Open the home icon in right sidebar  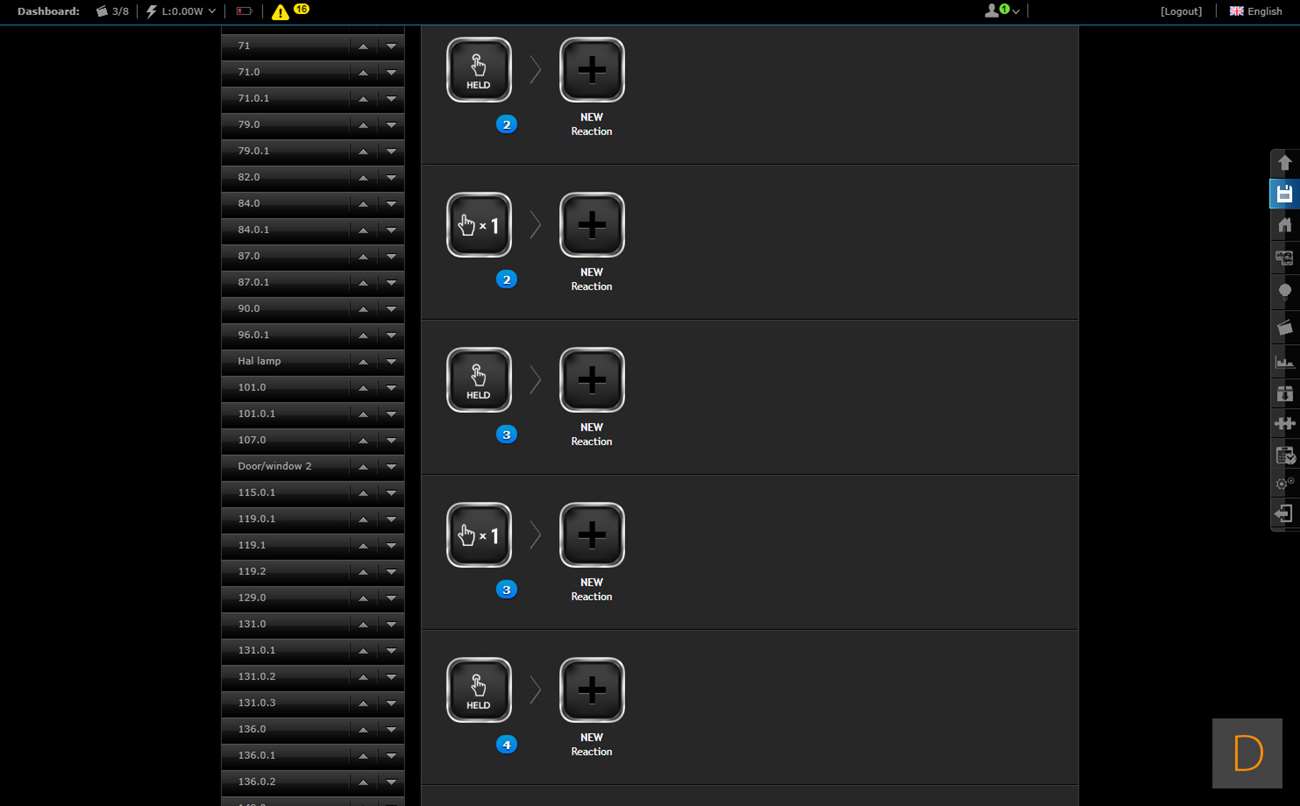1285,225
